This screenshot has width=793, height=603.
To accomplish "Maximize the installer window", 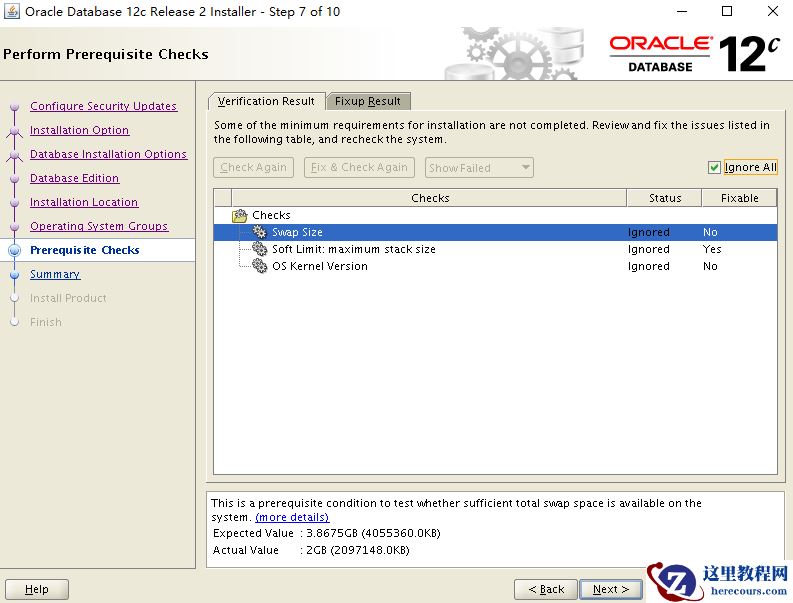I will point(727,11).
